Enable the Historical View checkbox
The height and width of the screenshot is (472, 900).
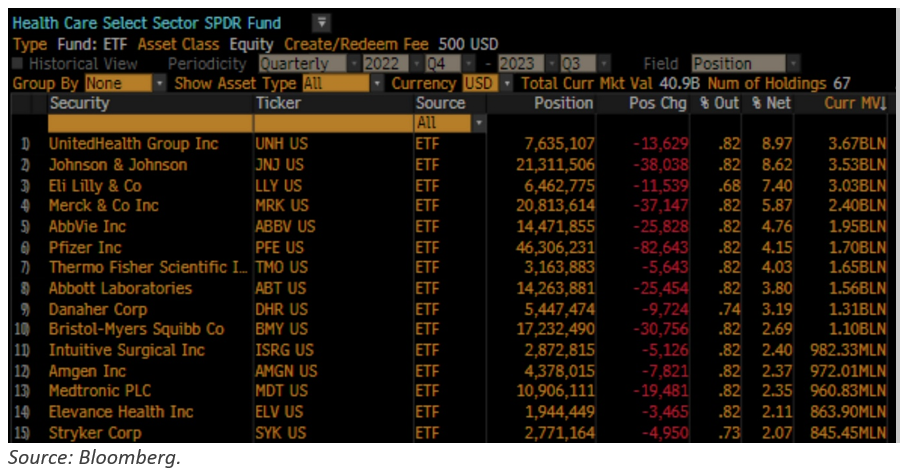tap(18, 63)
